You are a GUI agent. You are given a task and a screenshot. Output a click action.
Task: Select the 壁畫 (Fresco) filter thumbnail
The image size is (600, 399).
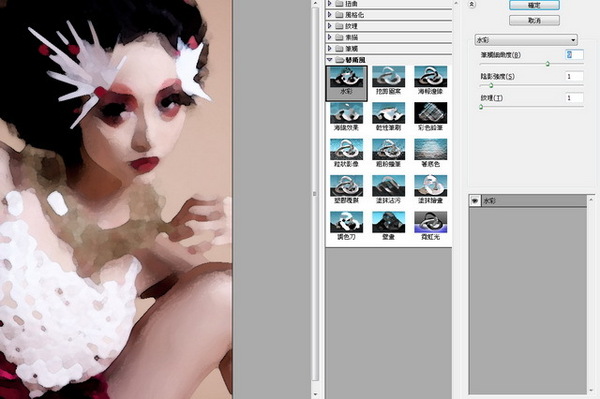coord(388,226)
